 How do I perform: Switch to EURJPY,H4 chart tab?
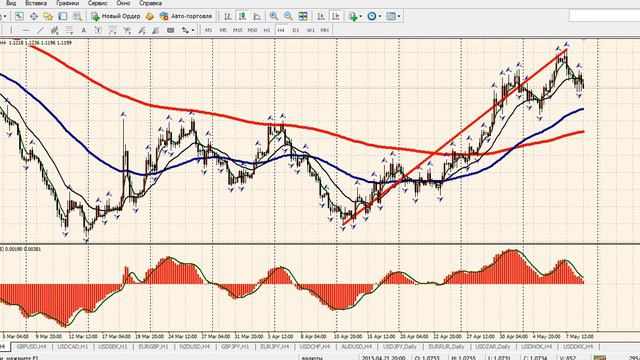275,347
